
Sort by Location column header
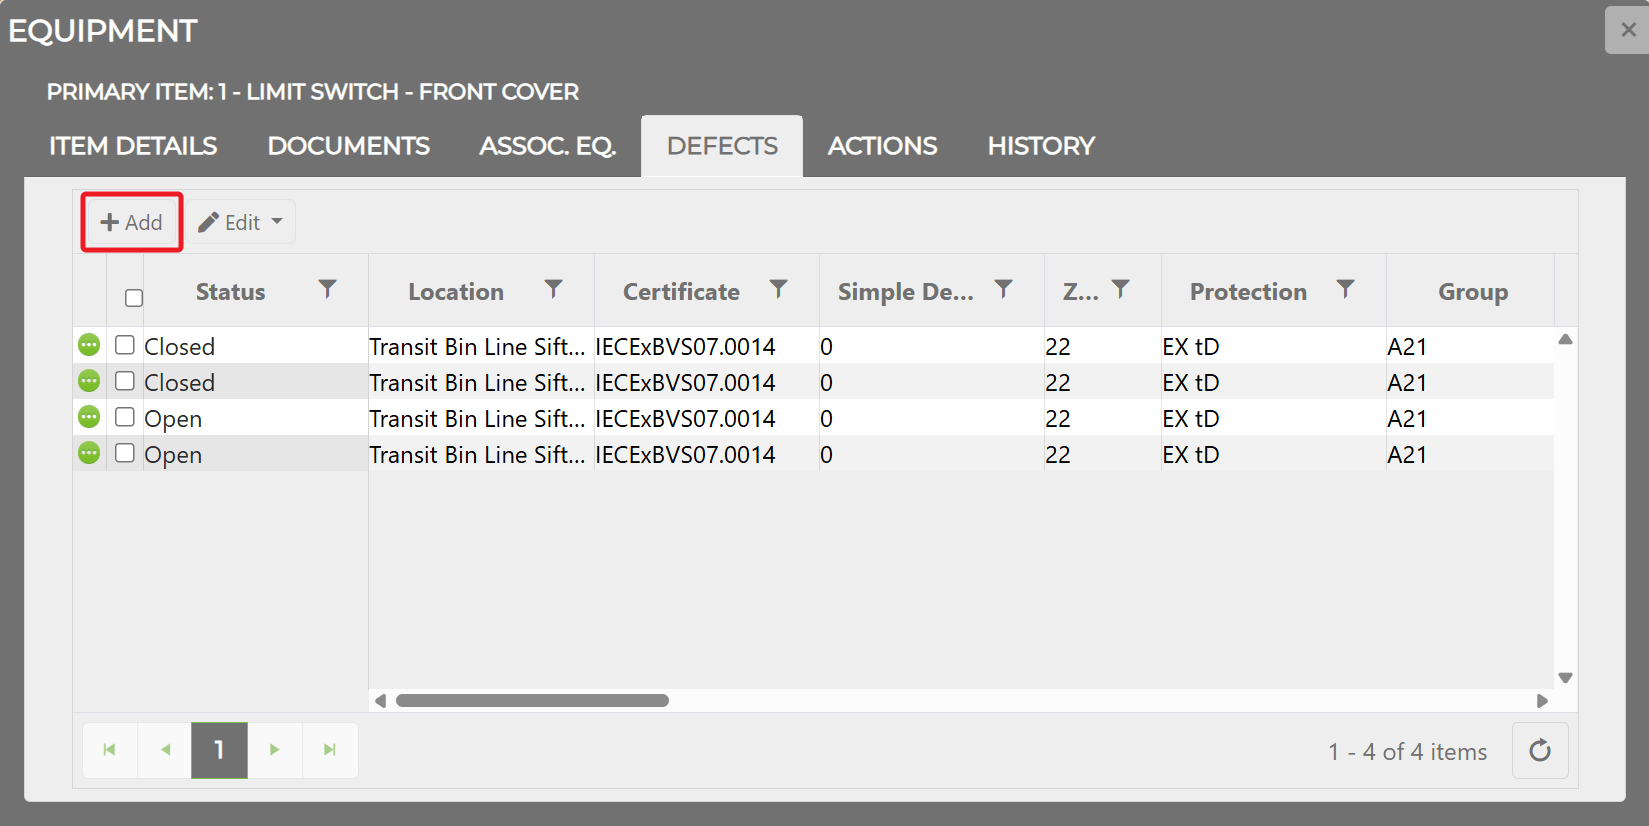tap(456, 292)
